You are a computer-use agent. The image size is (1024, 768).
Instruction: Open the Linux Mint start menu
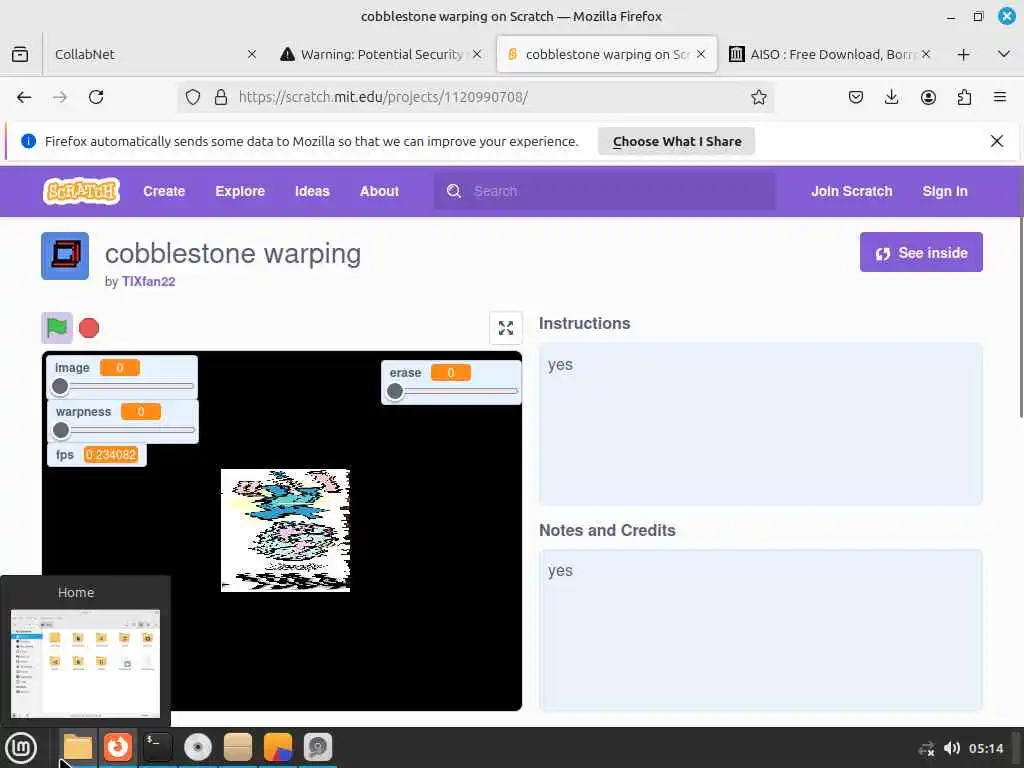[x=22, y=748]
